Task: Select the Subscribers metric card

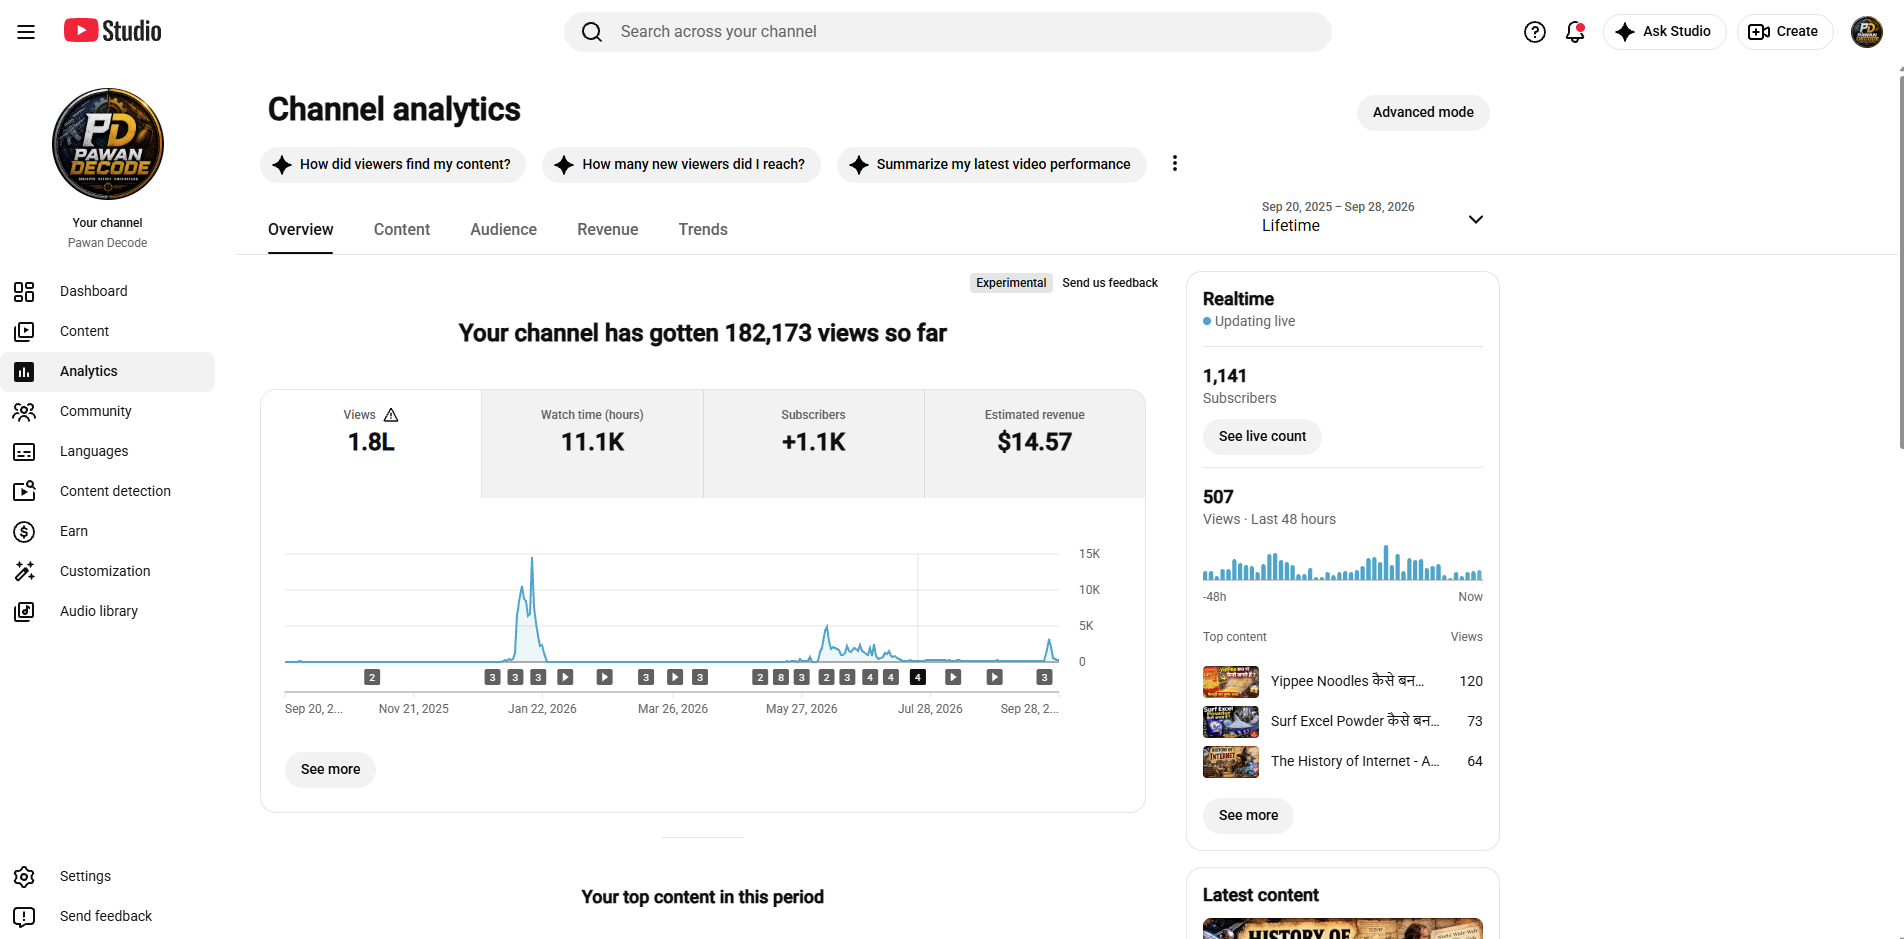Action: pyautogui.click(x=814, y=443)
